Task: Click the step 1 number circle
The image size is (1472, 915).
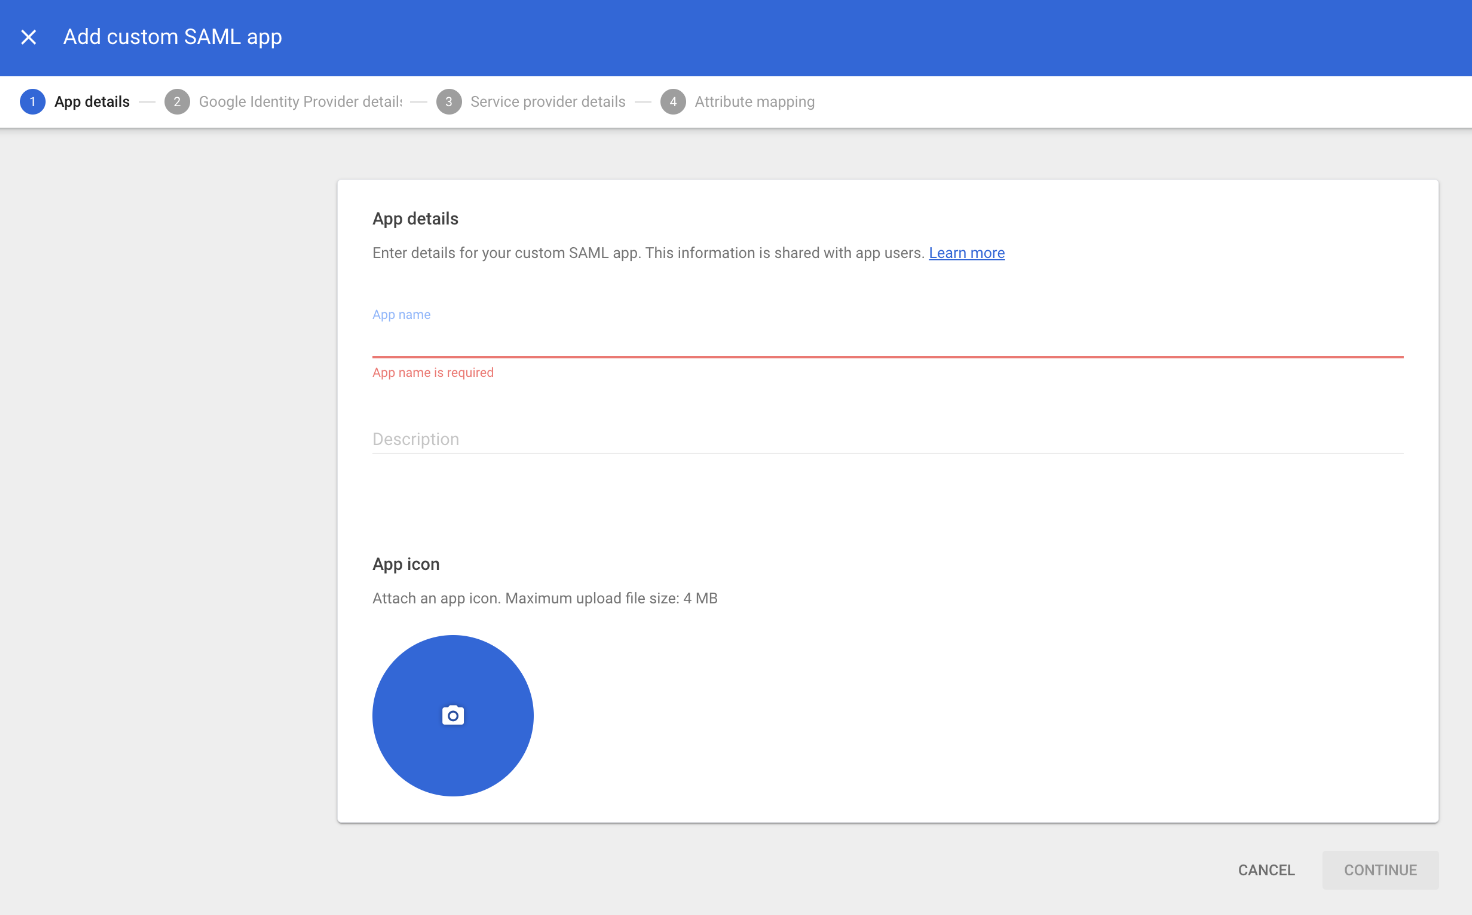Action: pyautogui.click(x=32, y=102)
